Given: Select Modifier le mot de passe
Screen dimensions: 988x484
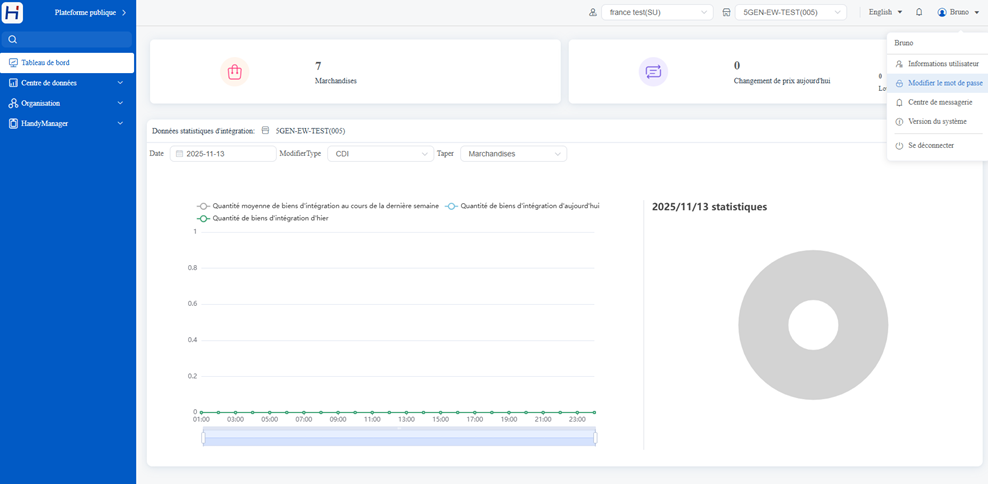Looking at the screenshot, I should coord(937,83).
